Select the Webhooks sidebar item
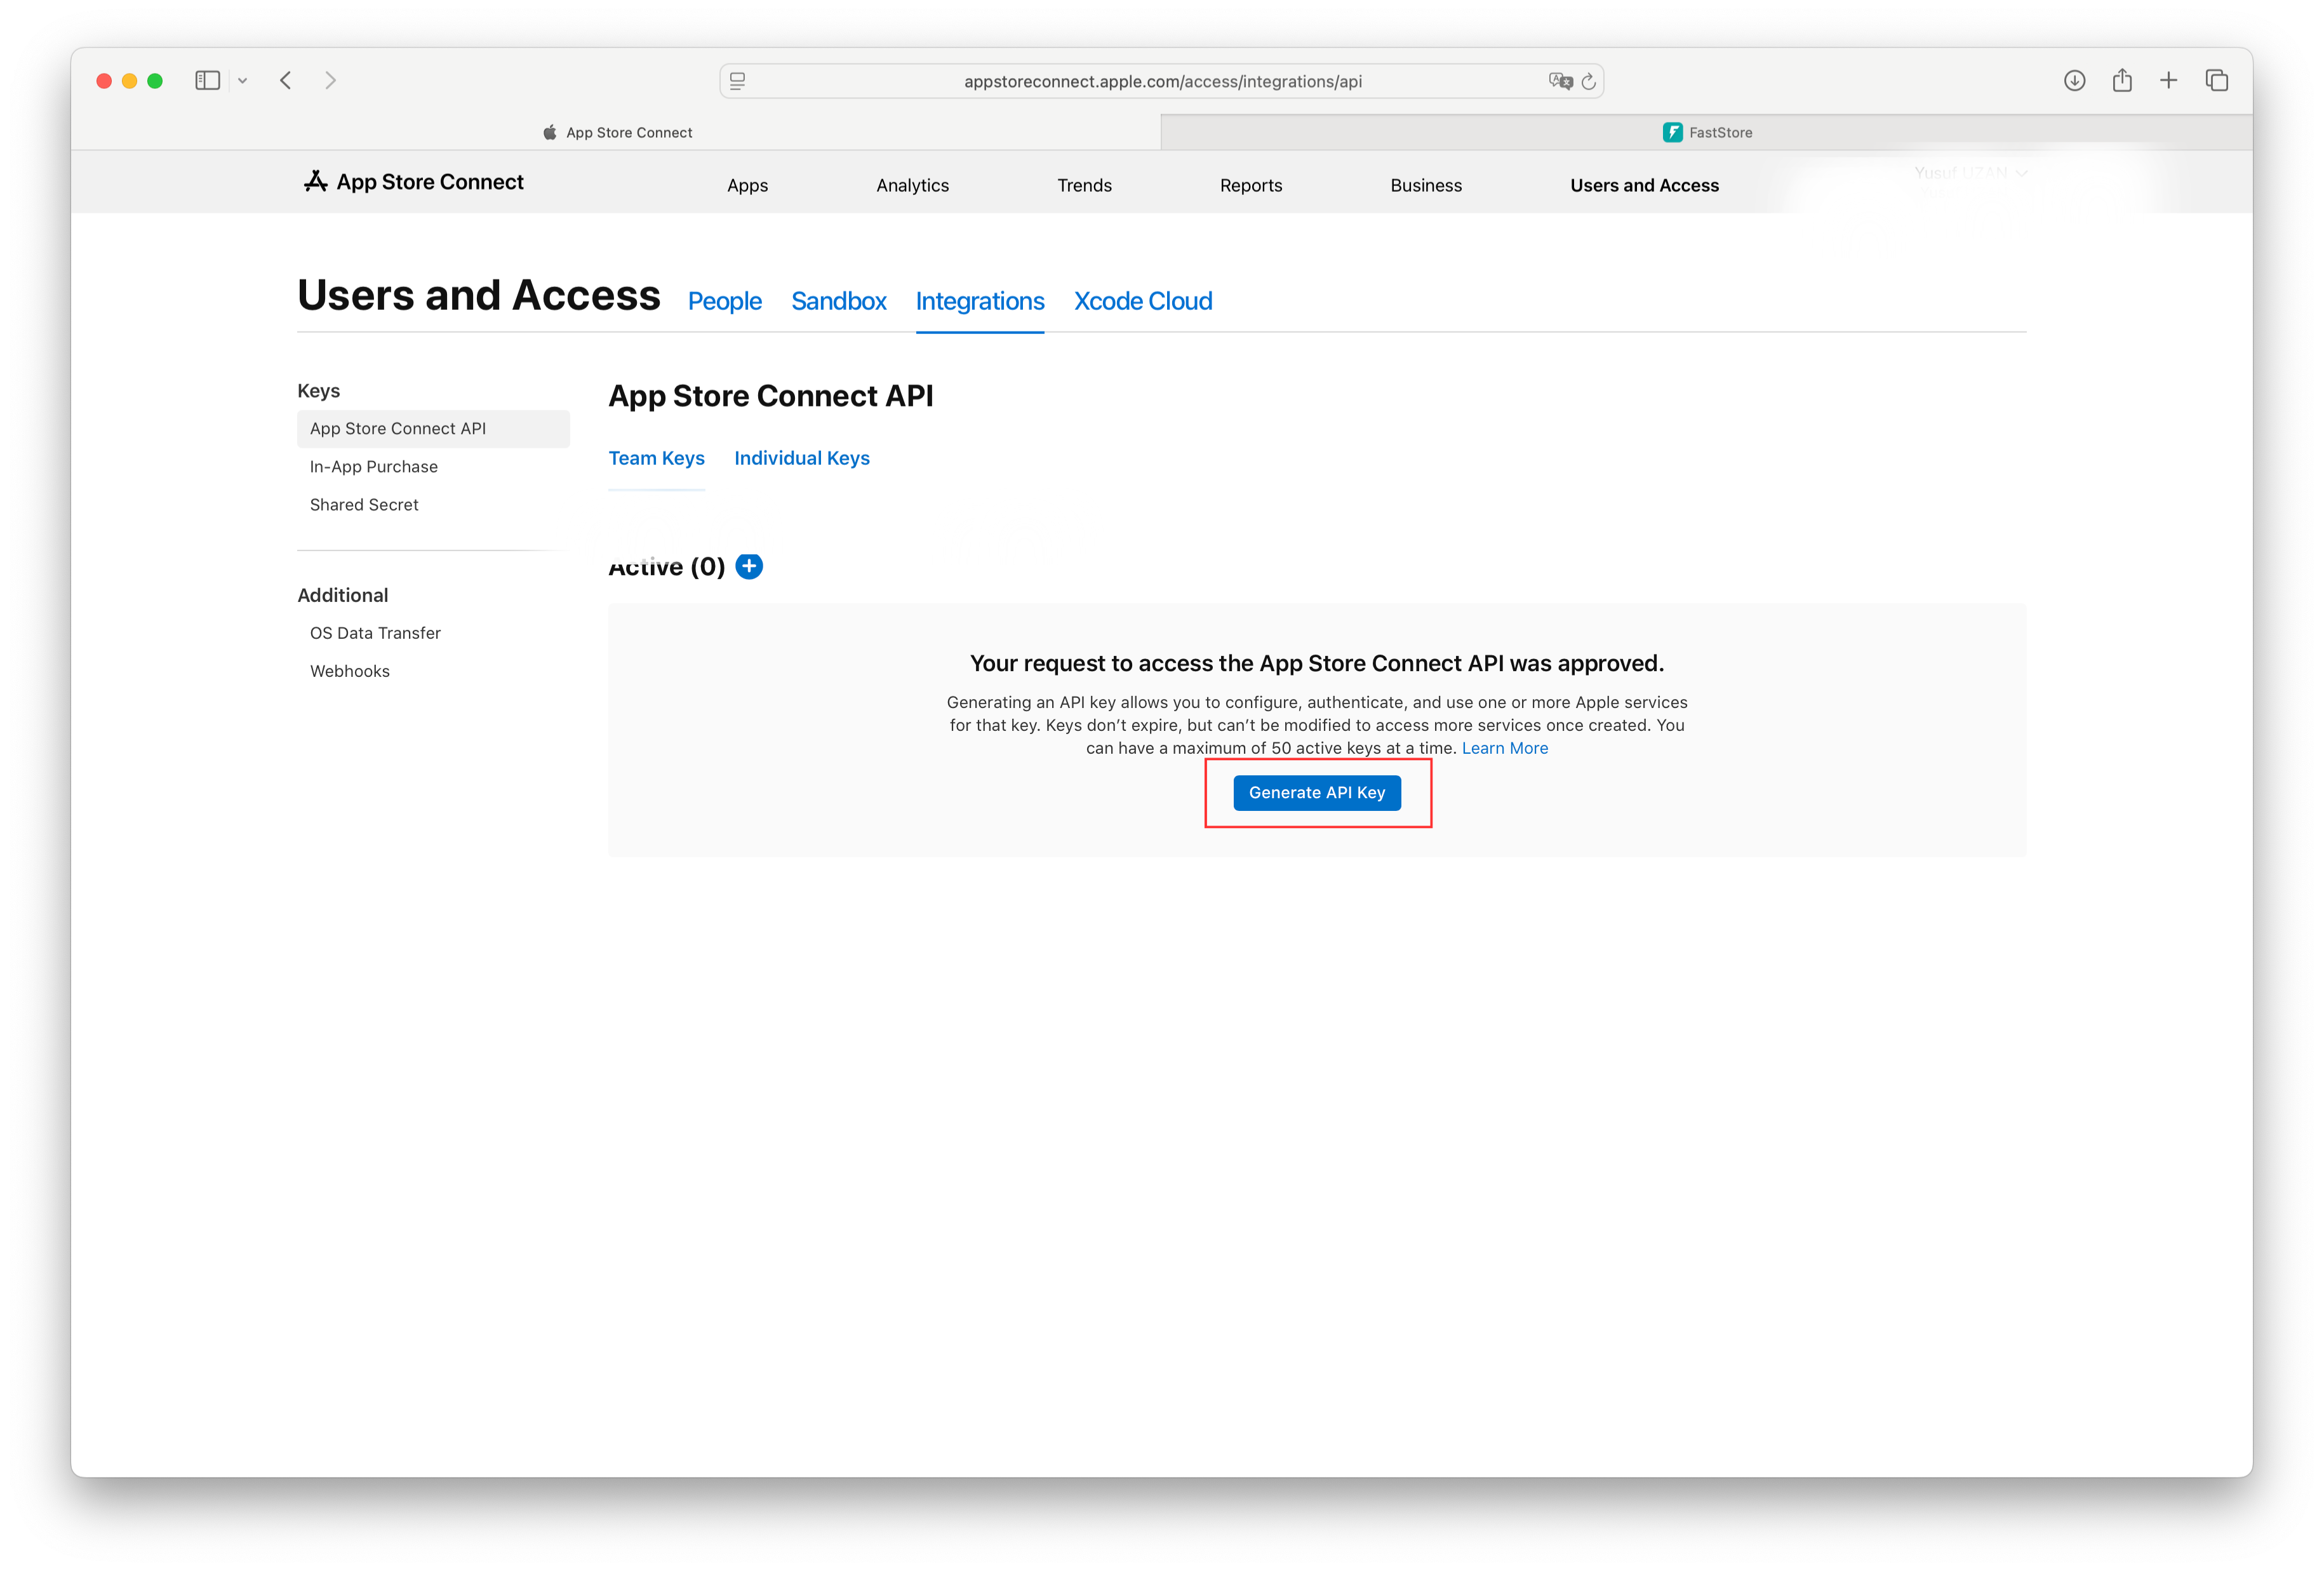Viewport: 2324px width, 1571px height. [x=349, y=670]
